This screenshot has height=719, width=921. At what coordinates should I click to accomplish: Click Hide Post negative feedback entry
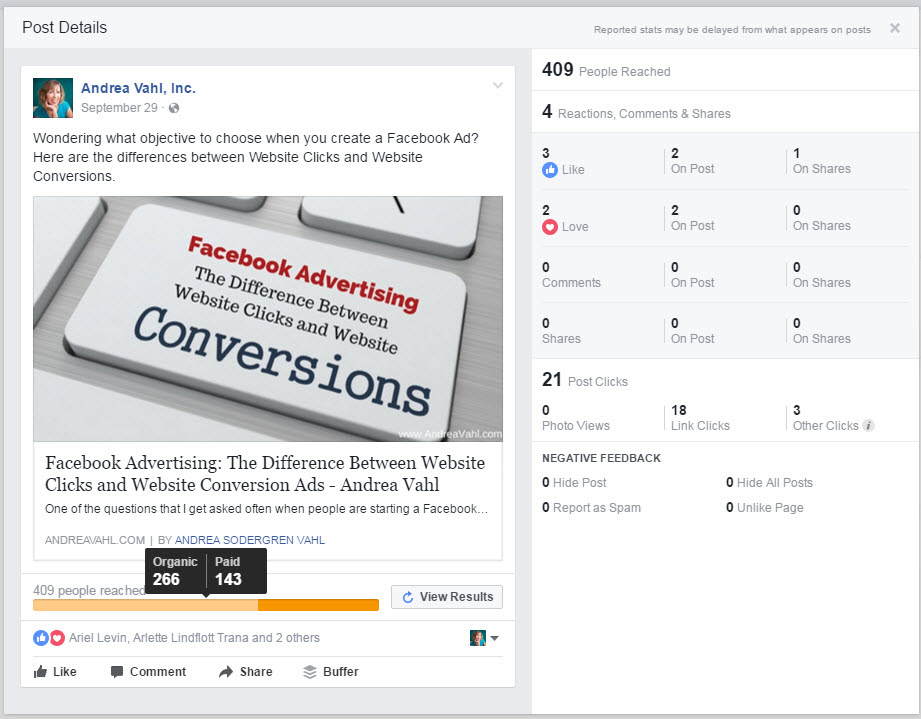click(x=574, y=483)
